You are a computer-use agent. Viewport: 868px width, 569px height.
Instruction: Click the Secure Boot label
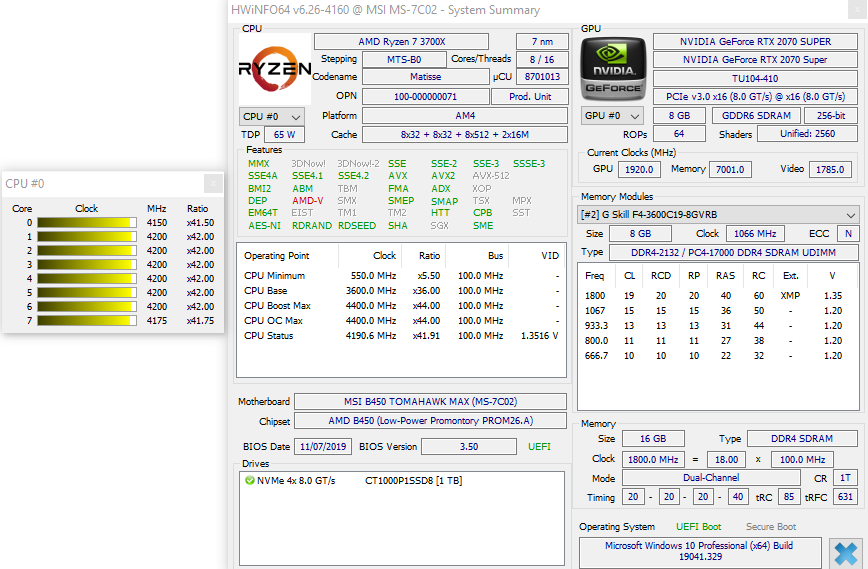771,527
